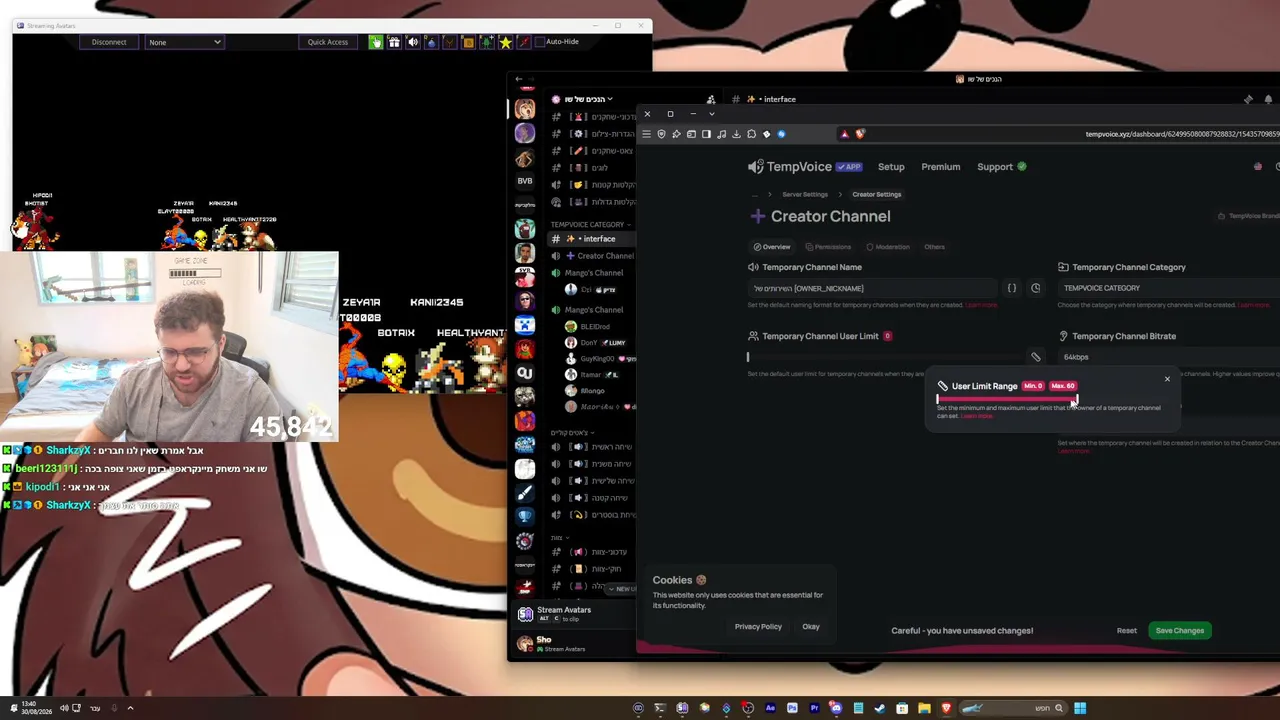
Task: Show hidden system tray icons
Action: coord(130,709)
